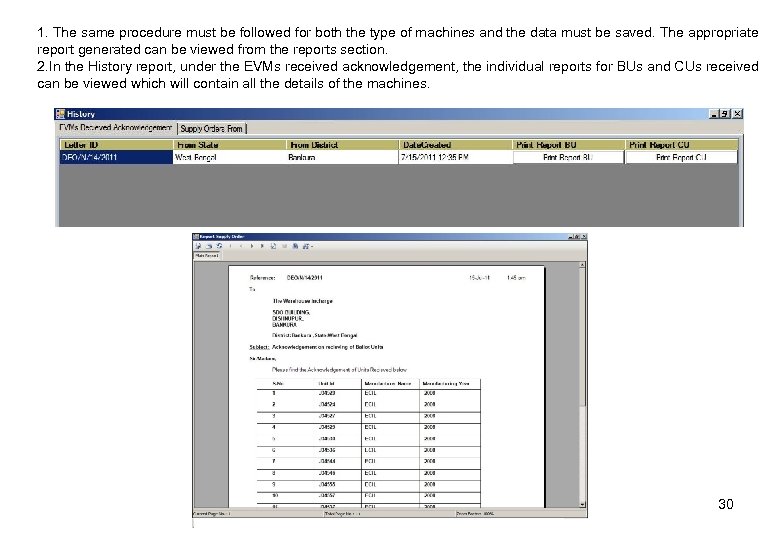Go to last page in the report viewer
This screenshot has height=540, width=780.
pos(262,246)
